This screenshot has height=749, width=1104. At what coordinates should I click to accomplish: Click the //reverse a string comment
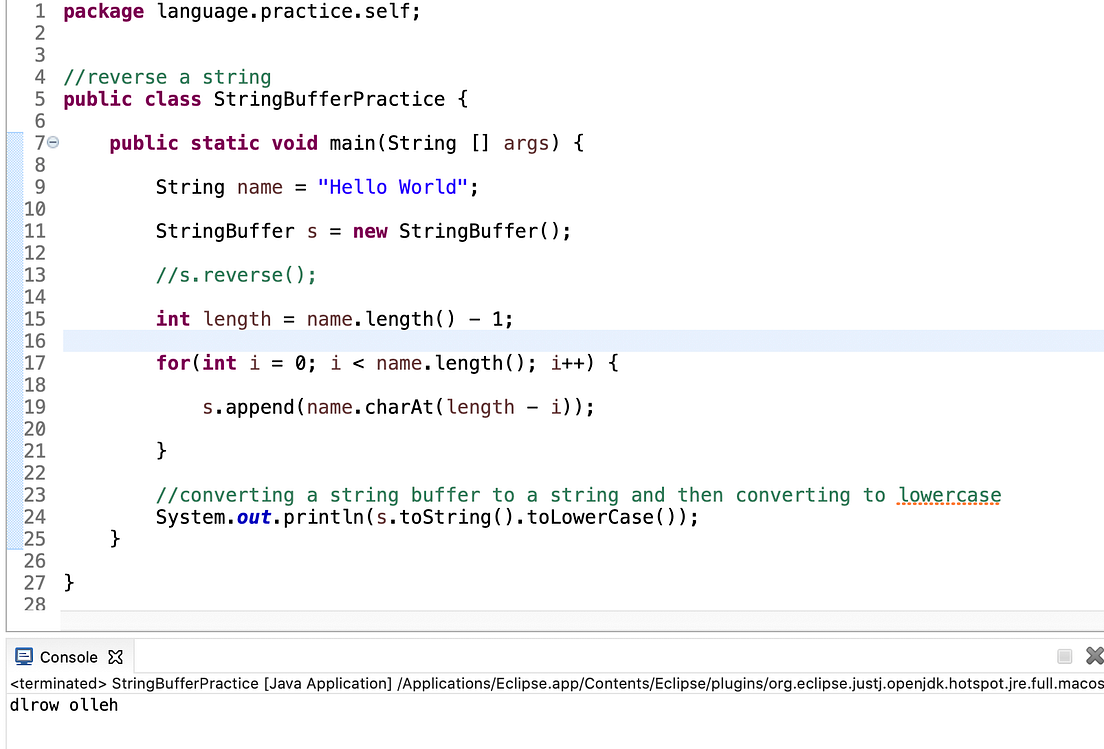click(167, 77)
